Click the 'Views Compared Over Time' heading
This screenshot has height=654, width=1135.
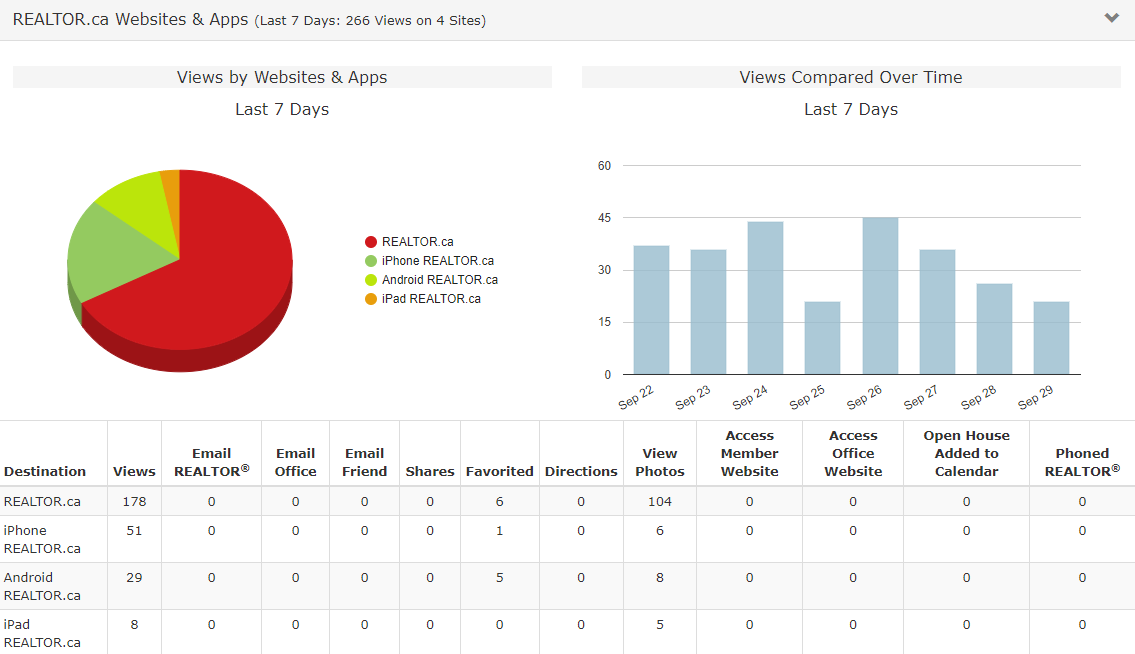click(851, 77)
